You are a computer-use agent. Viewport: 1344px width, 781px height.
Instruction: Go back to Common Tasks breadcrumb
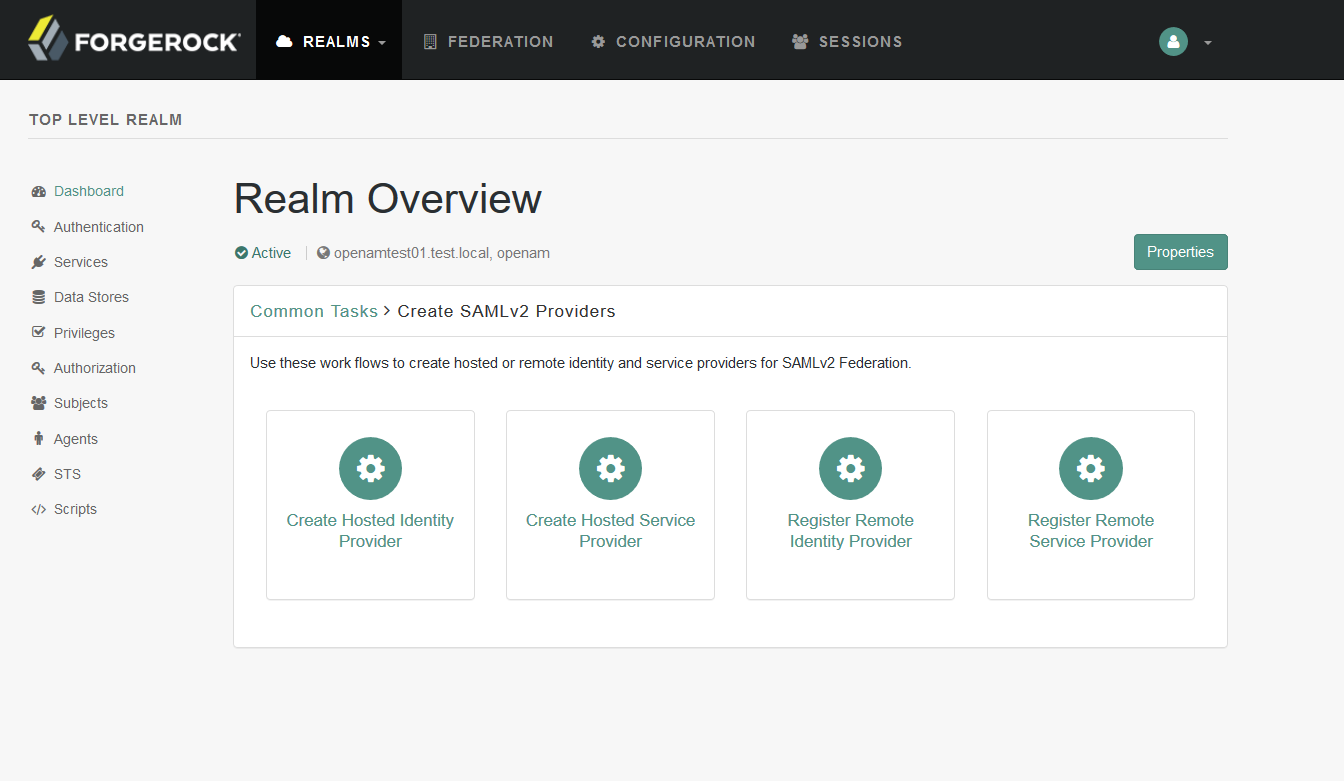[x=314, y=311]
